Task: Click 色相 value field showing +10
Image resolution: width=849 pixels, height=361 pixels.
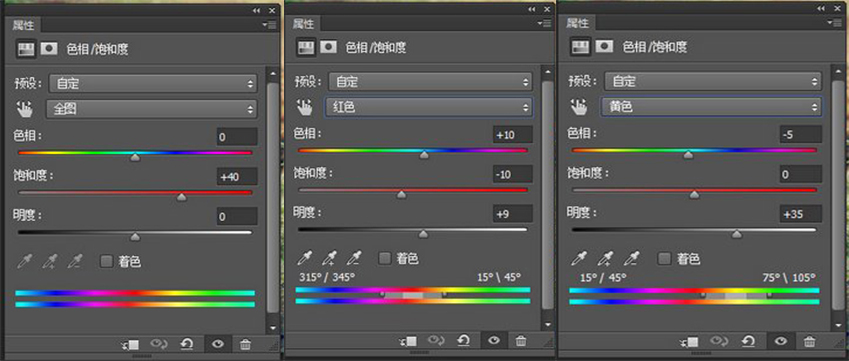Action: [513, 135]
